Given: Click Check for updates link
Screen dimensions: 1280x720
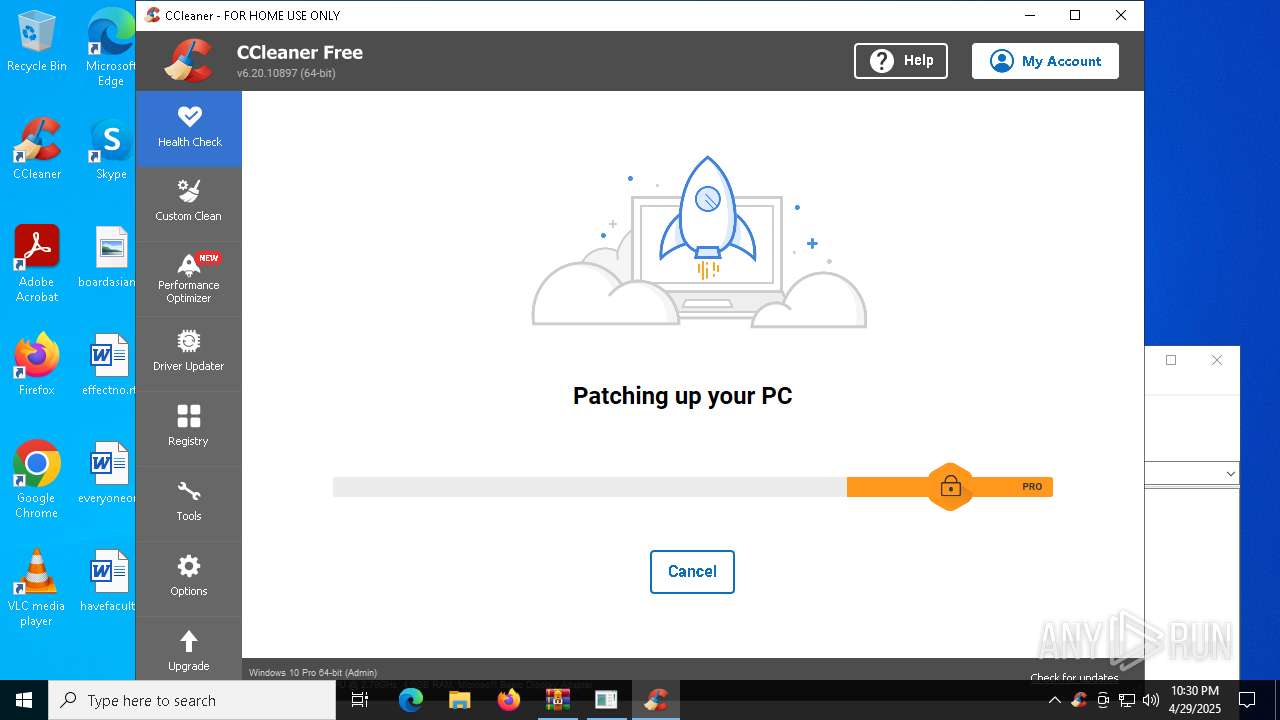Looking at the screenshot, I should 1074,677.
